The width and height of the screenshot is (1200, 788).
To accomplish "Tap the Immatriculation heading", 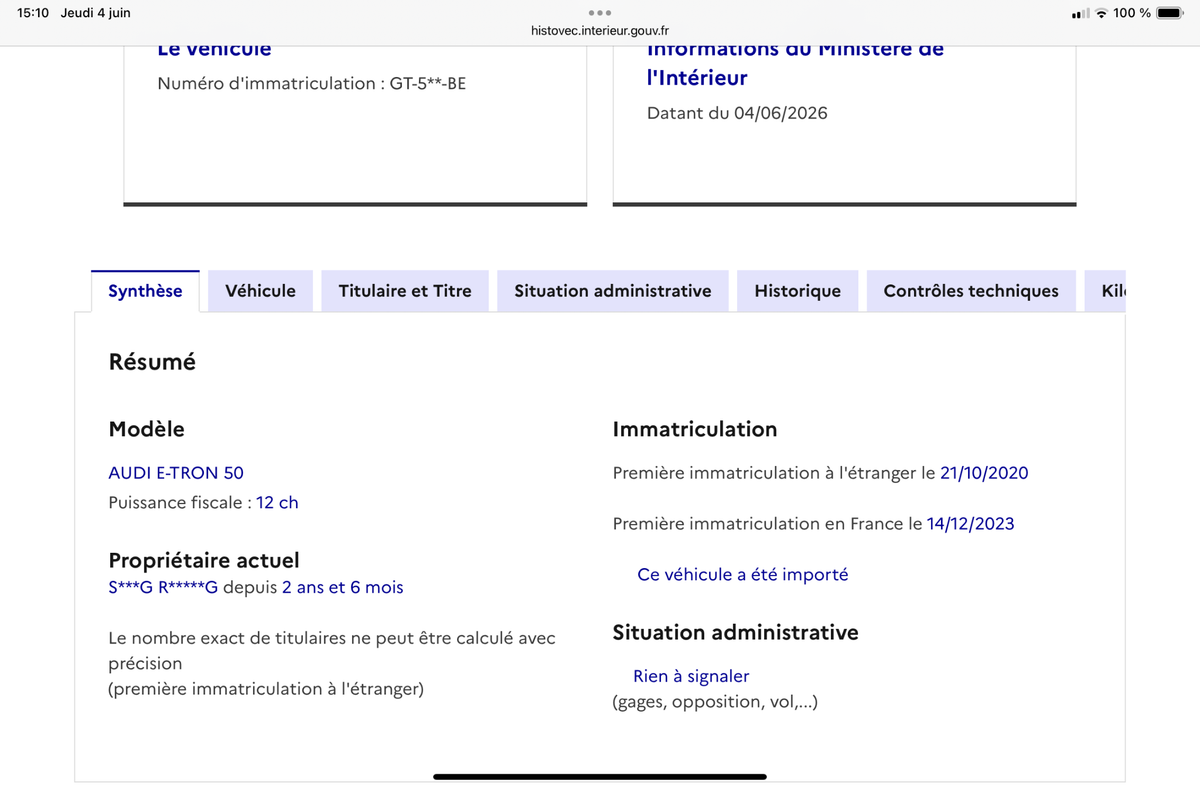I will coord(695,429).
